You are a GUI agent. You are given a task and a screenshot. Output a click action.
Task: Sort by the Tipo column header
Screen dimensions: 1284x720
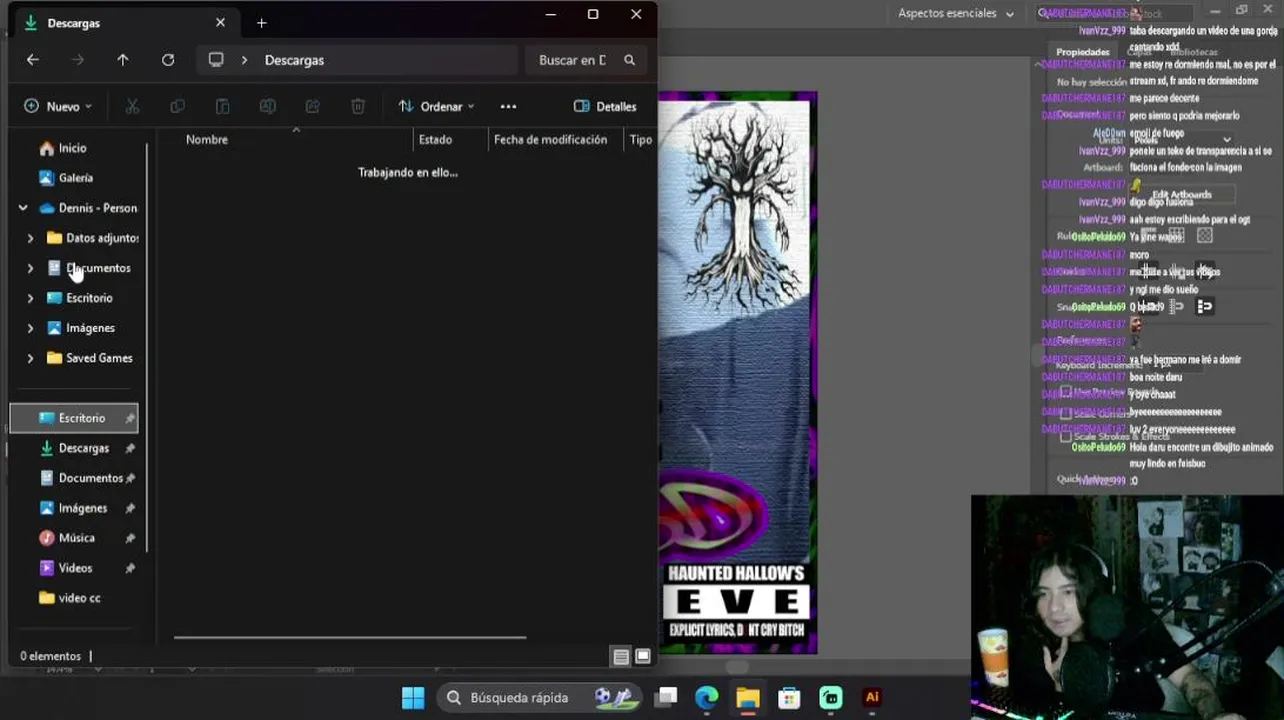[640, 140]
